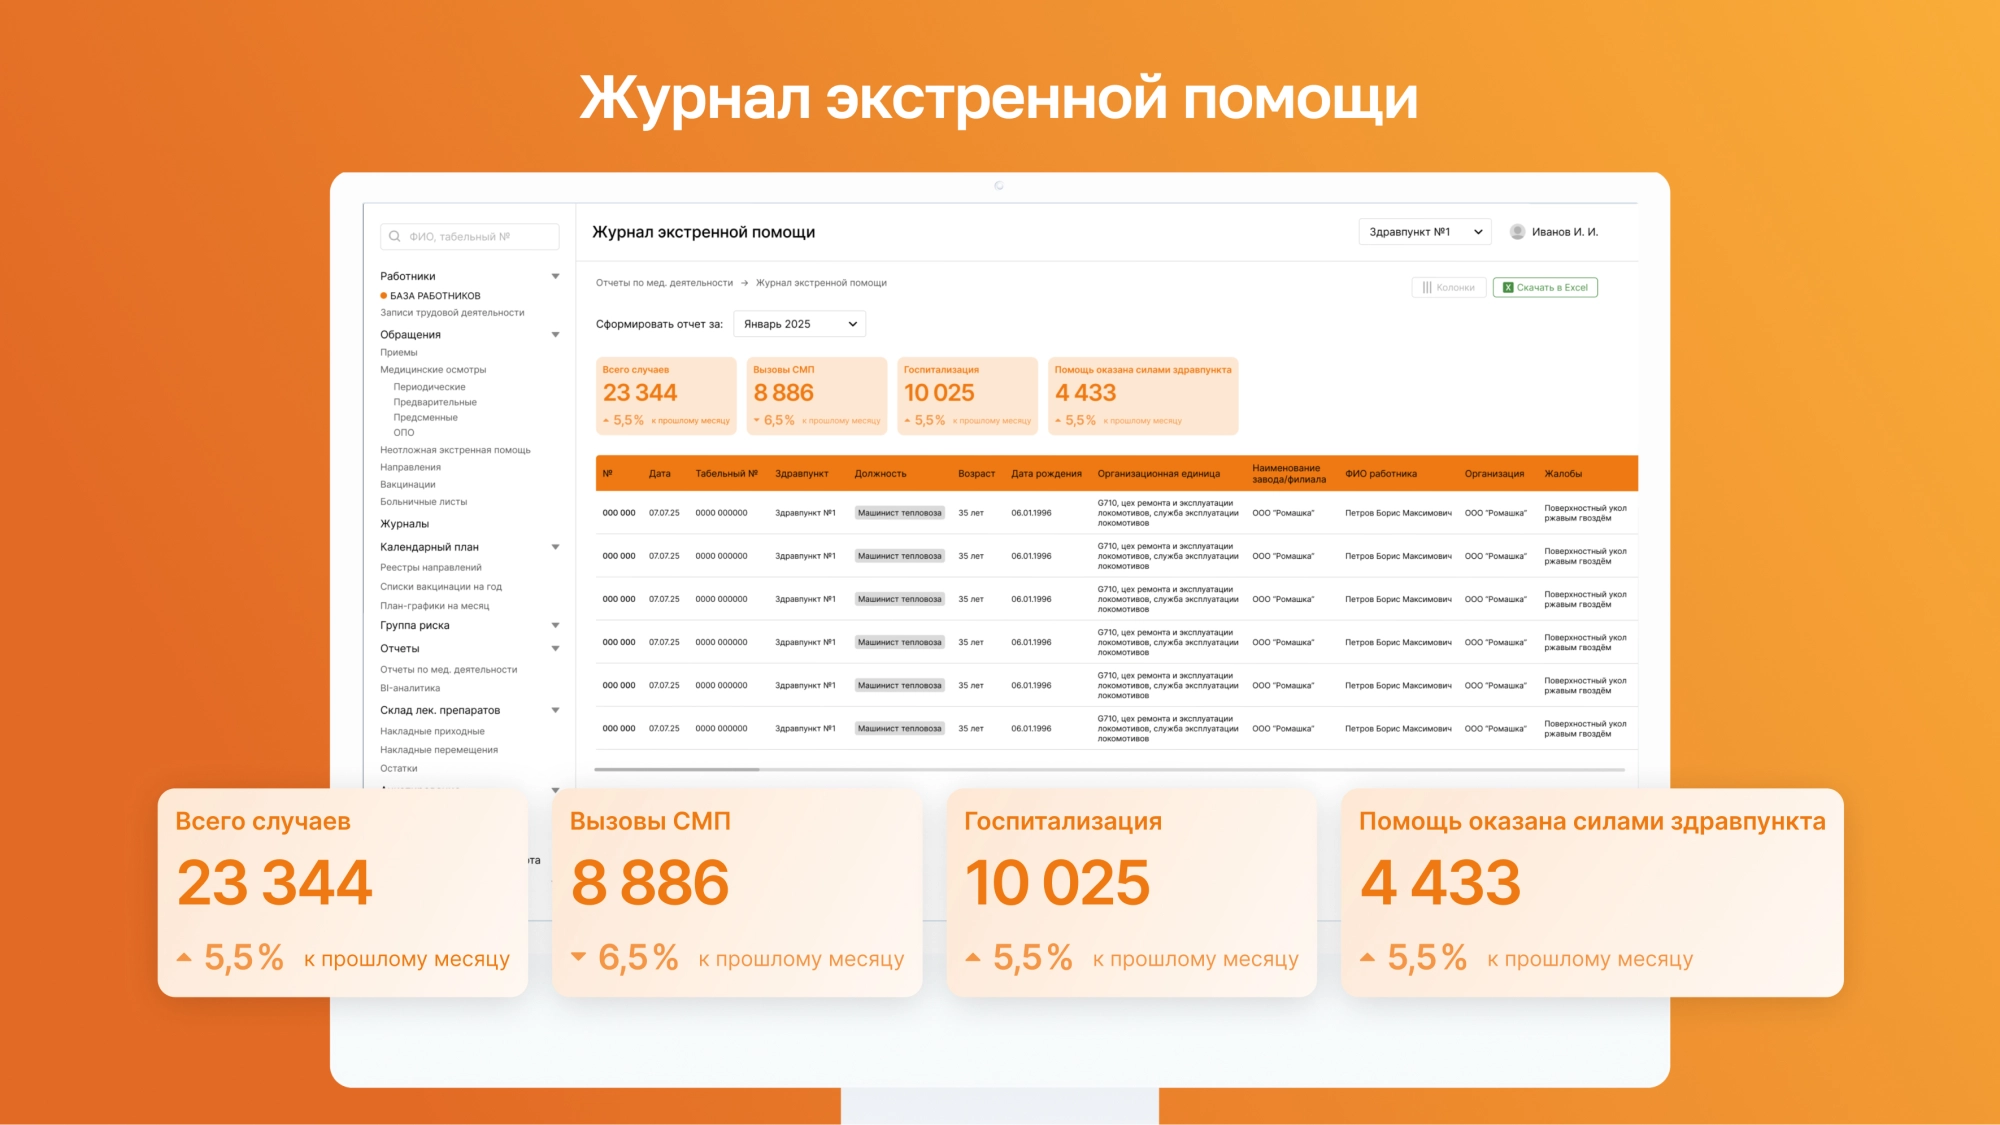Image resolution: width=2000 pixels, height=1125 pixels.
Task: Expand the Работники section chevron
Action: click(556, 275)
